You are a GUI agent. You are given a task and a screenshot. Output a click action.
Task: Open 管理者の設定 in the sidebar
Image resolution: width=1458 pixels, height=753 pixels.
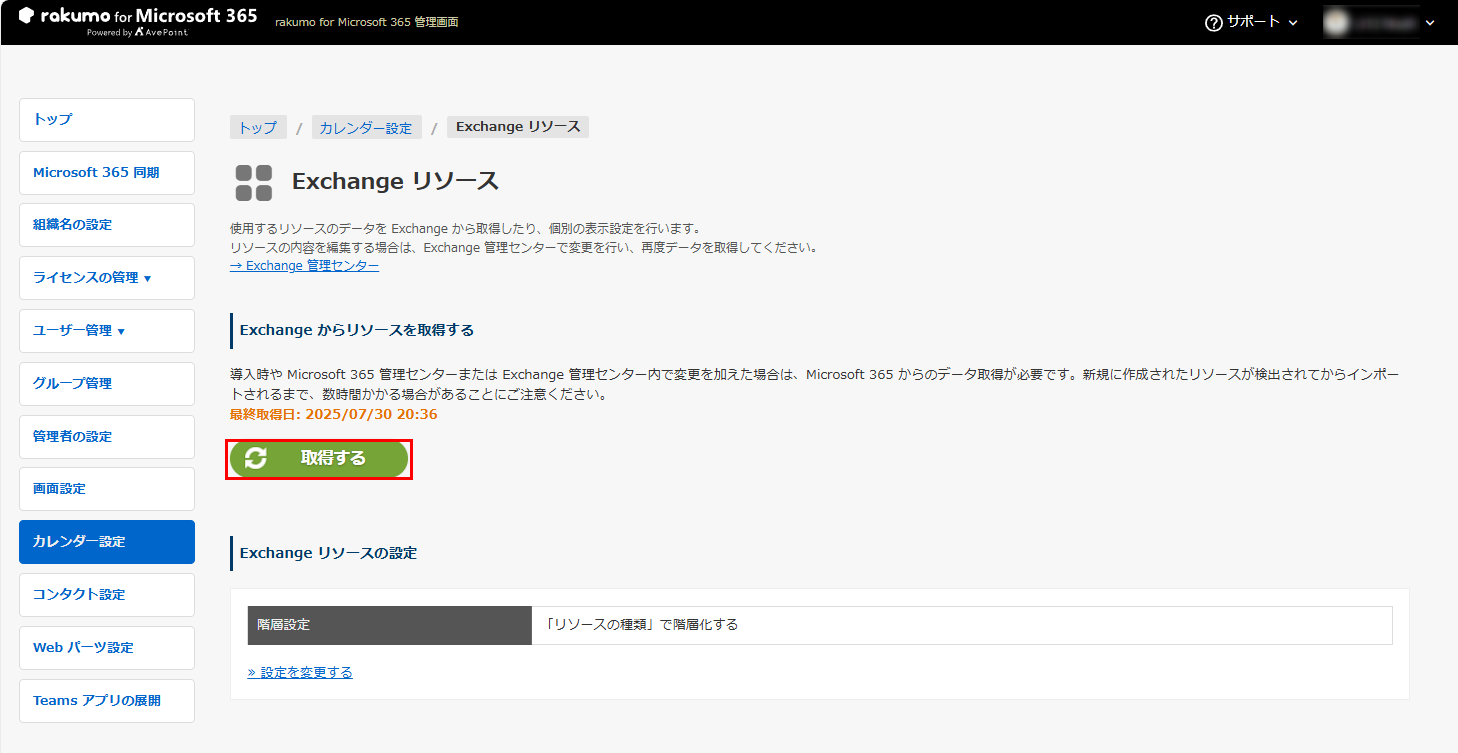[107, 437]
